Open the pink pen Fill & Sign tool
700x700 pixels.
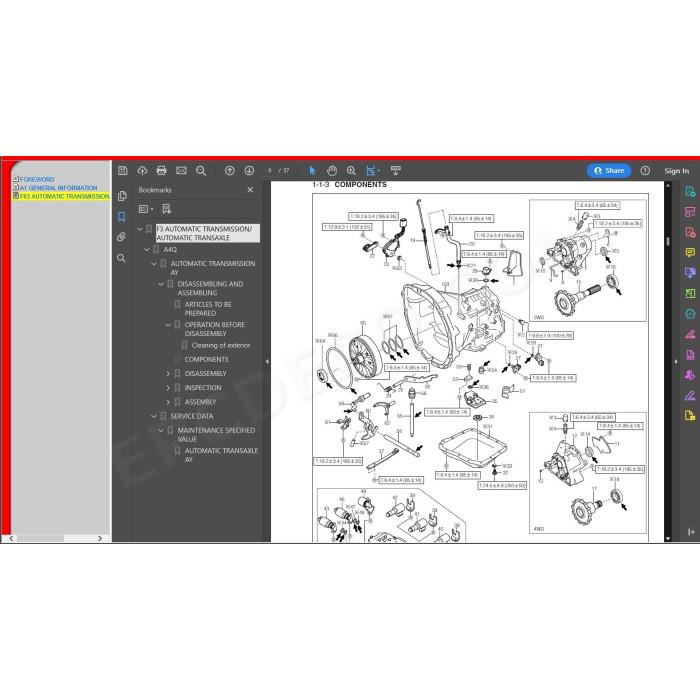click(x=690, y=334)
